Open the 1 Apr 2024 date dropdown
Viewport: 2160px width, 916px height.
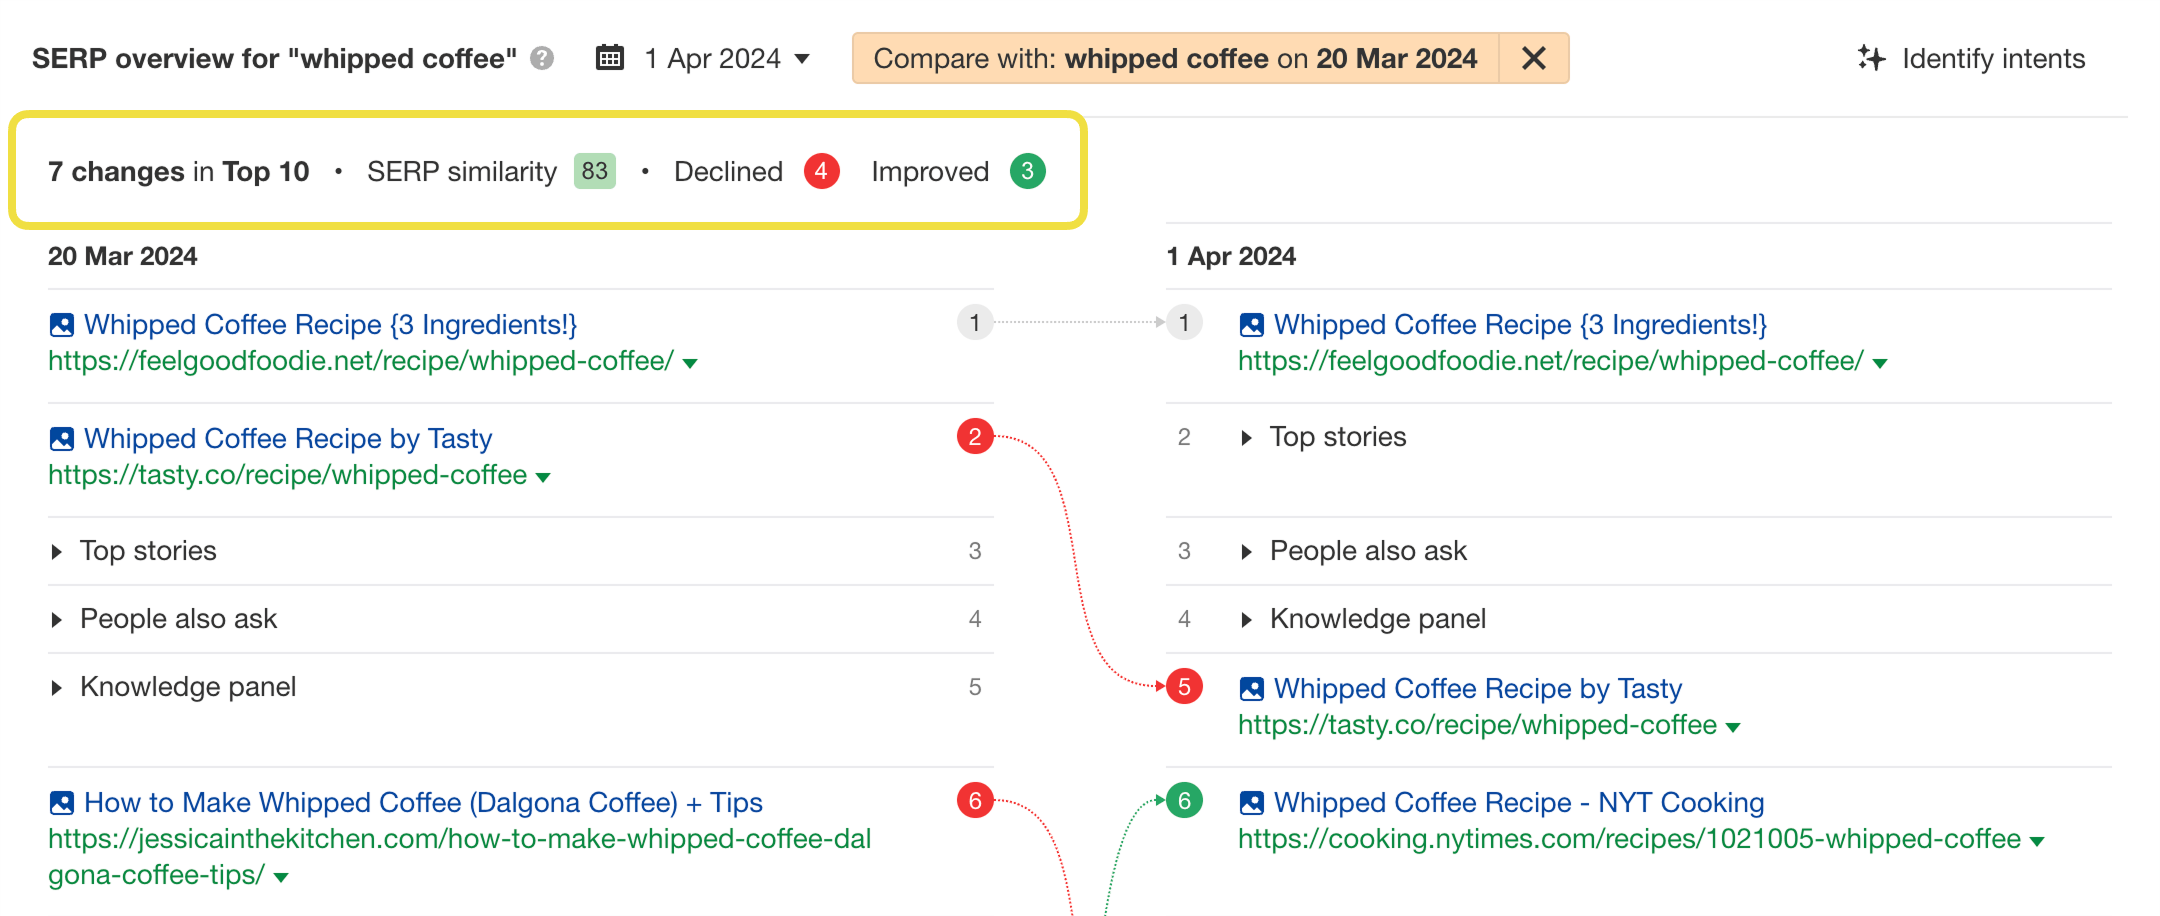801,59
